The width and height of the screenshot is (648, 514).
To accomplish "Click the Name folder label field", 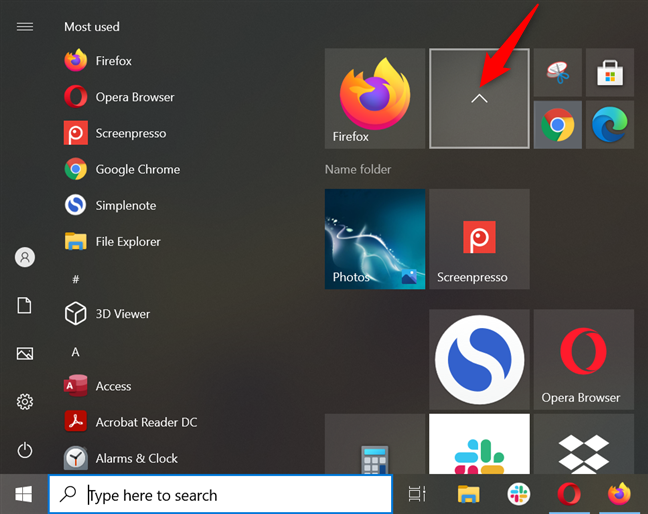I will point(358,169).
